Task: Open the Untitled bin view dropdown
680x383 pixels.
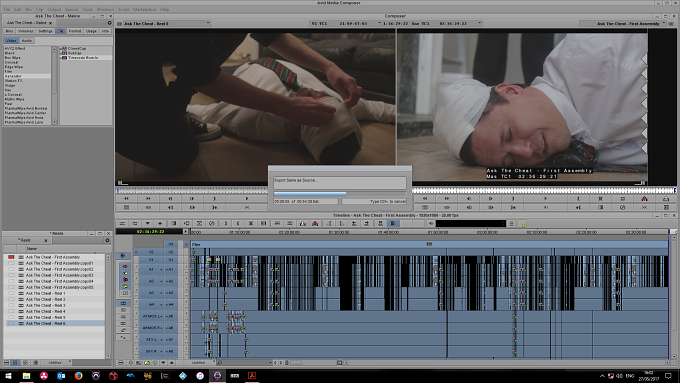Action: click(x=55, y=362)
